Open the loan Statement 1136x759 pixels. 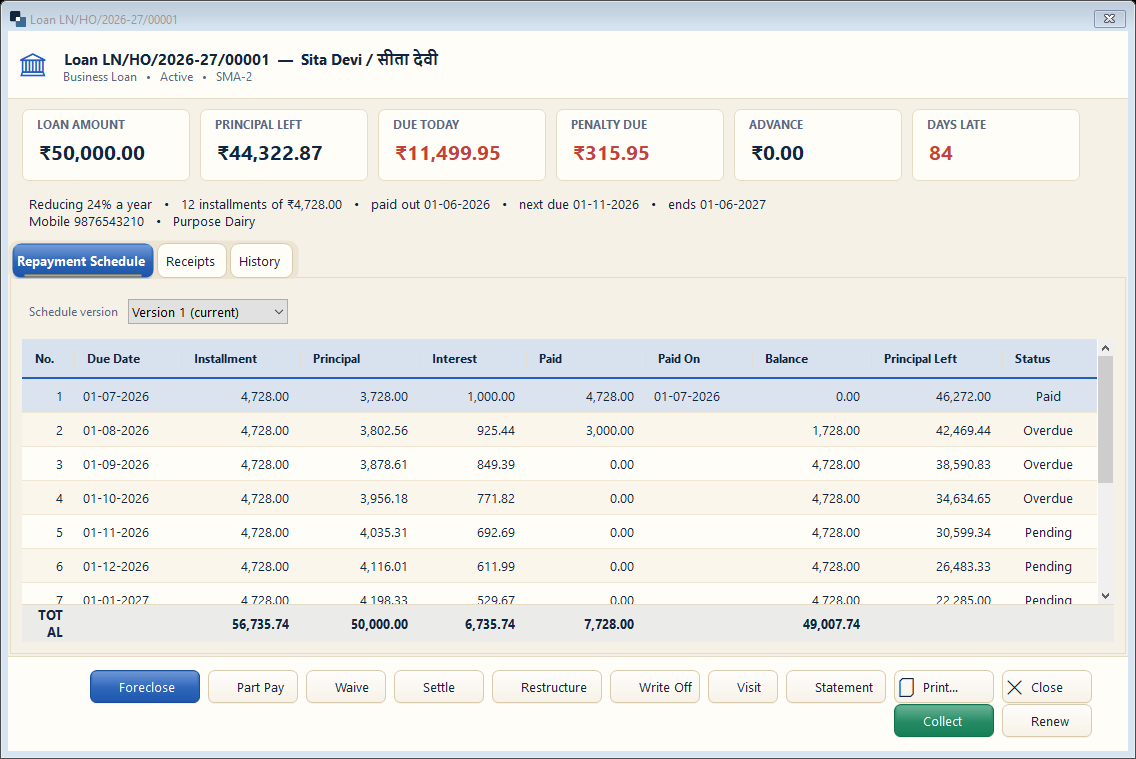pos(836,687)
